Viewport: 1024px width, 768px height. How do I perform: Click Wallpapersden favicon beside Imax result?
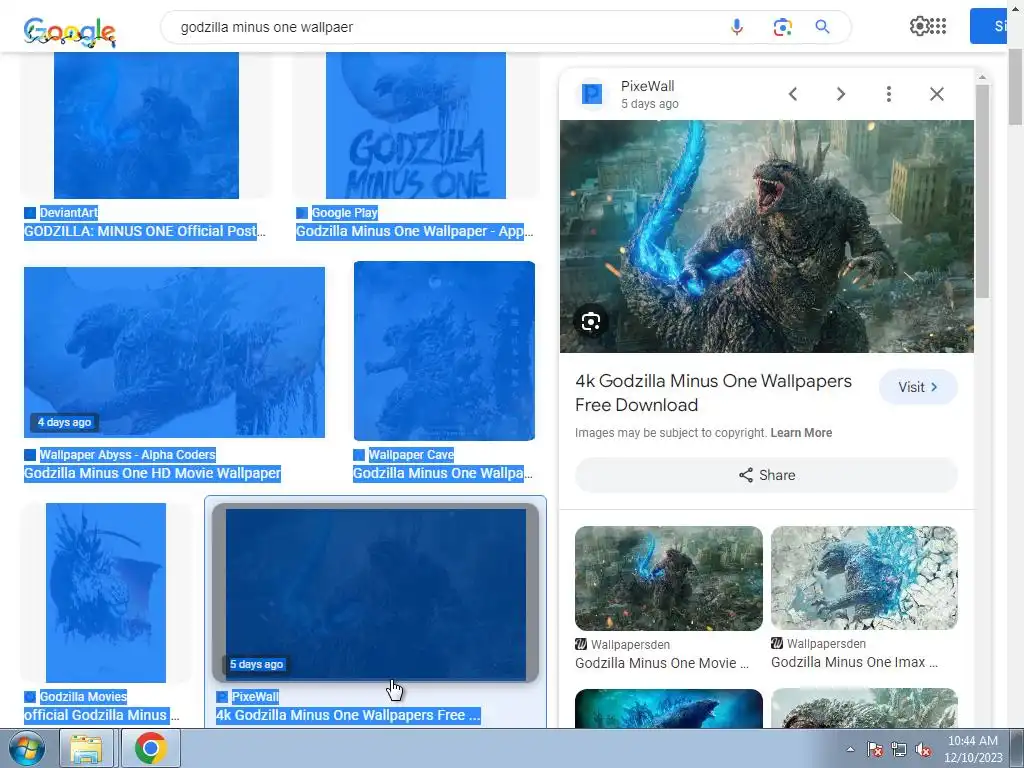[776, 643]
